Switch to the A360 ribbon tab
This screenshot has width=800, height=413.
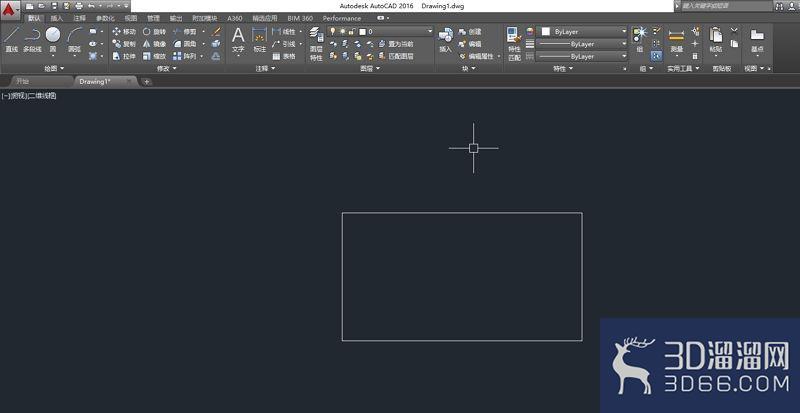pyautogui.click(x=235, y=18)
